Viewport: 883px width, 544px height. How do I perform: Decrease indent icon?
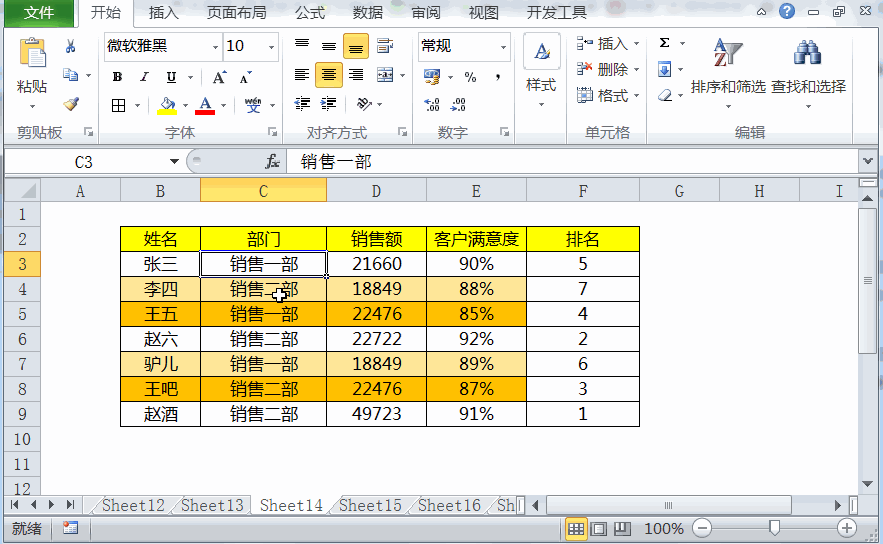coord(302,104)
